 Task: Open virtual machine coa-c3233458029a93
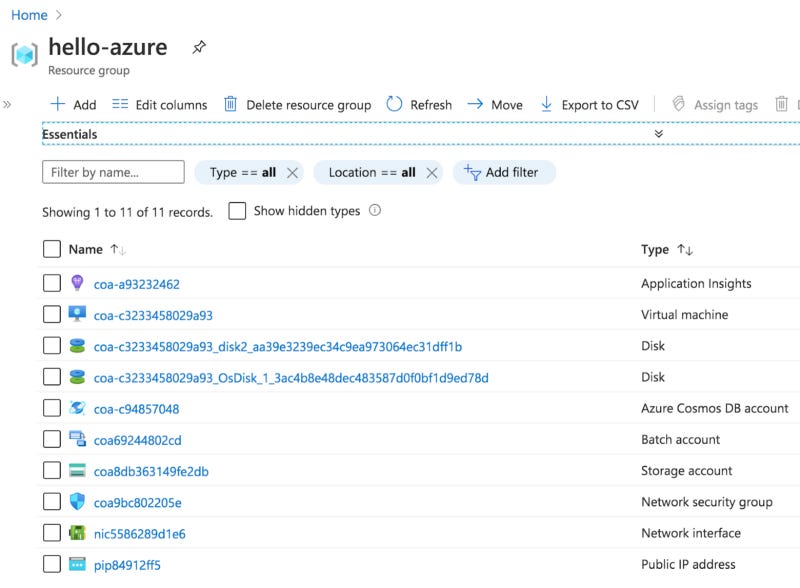point(153,315)
